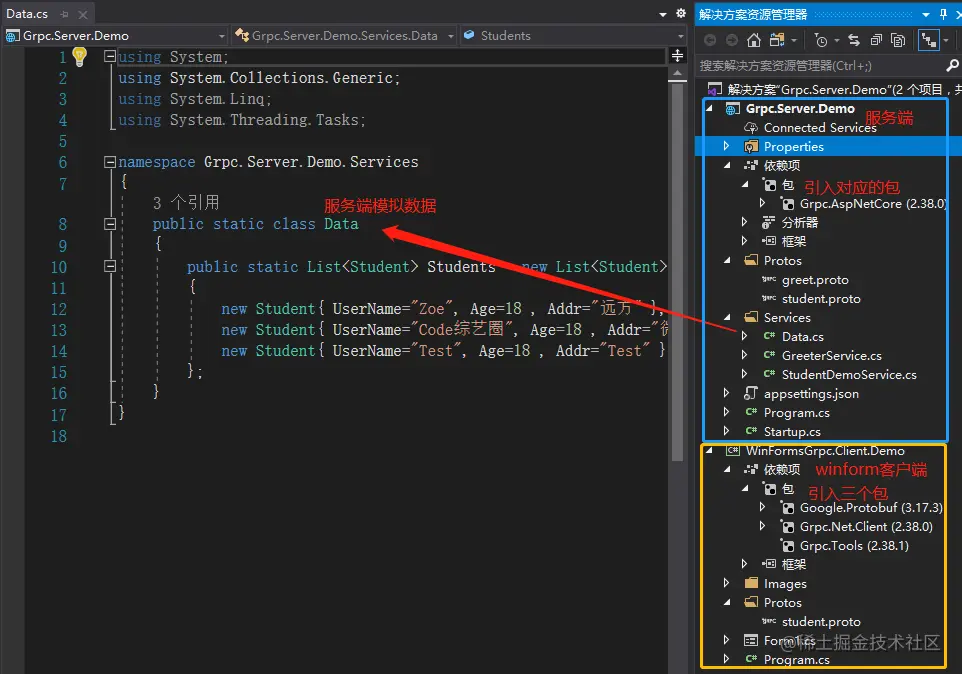Collapse the Grpc.Server.Demo project node arrow
962x674 pixels.
[710, 109]
